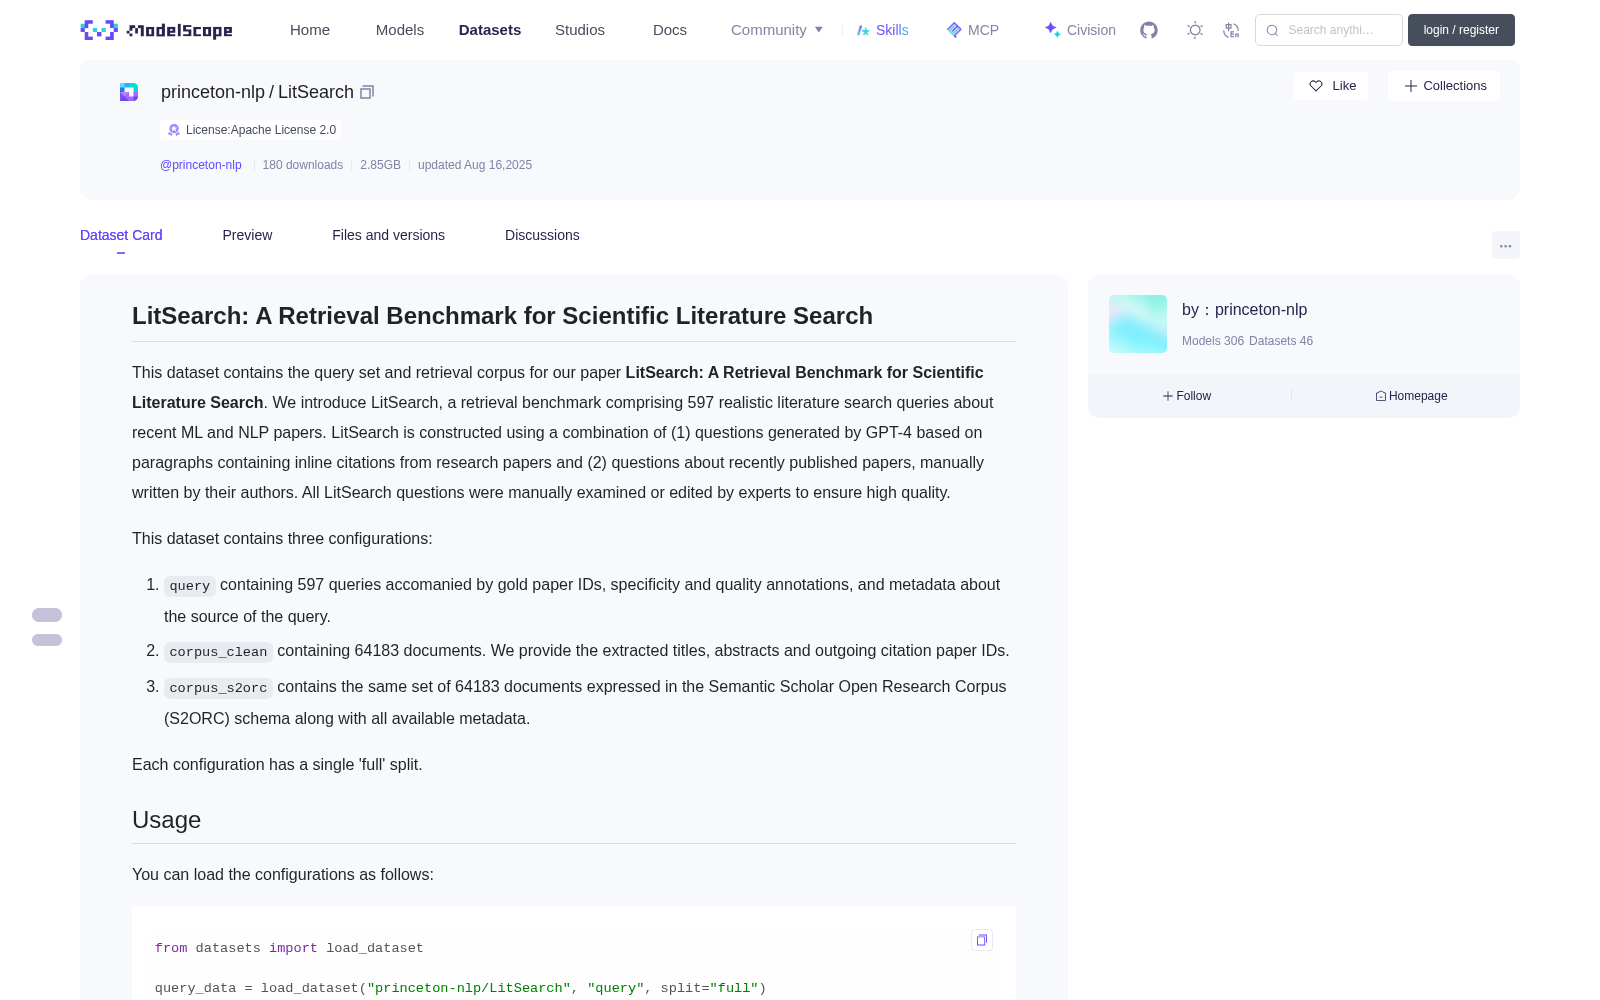
Task: Expand the Community dropdown menu
Action: [777, 30]
